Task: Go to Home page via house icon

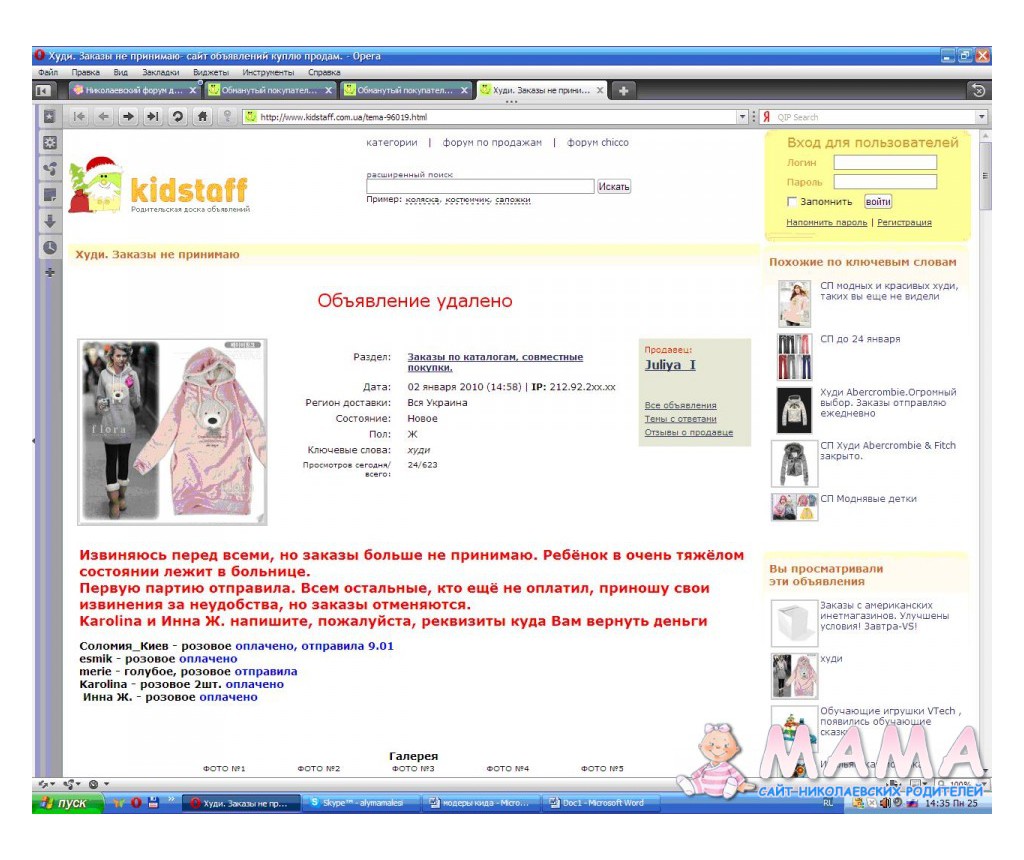Action: pyautogui.click(x=202, y=117)
